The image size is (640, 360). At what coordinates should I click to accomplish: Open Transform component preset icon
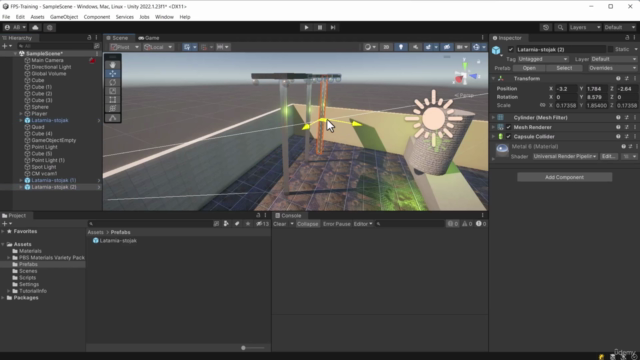point(627,78)
